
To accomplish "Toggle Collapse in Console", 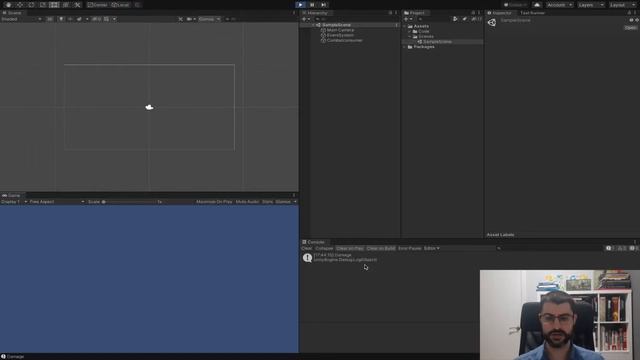I will 324,248.
